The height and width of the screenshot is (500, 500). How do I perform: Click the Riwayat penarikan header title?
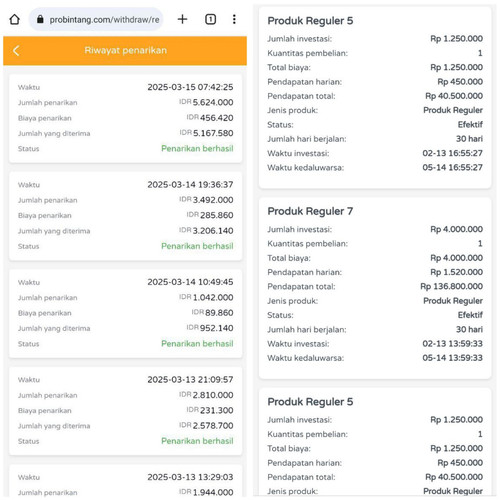(x=126, y=50)
